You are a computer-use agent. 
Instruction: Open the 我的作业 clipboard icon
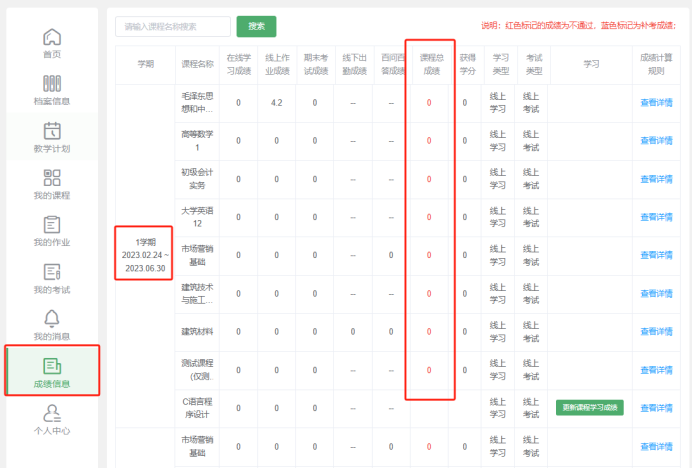click(52, 225)
